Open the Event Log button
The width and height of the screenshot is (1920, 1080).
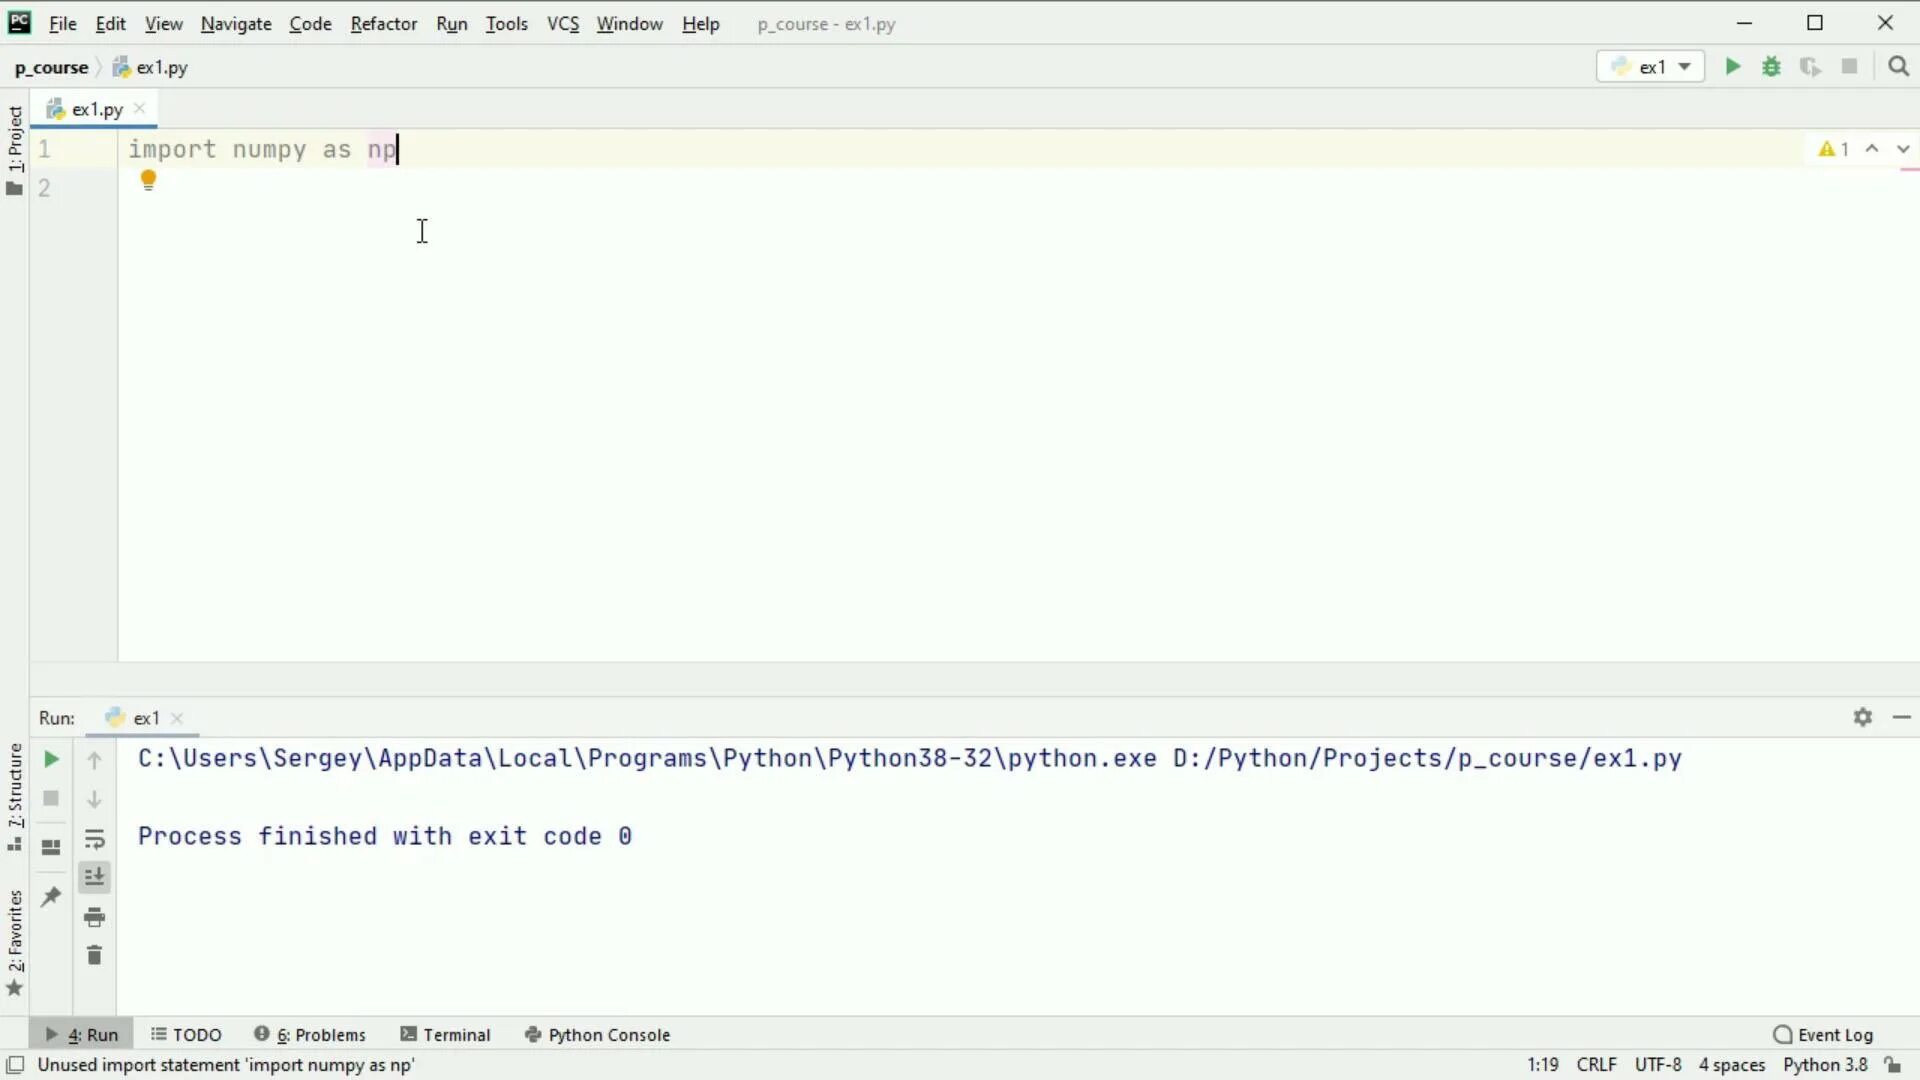tap(1823, 1035)
